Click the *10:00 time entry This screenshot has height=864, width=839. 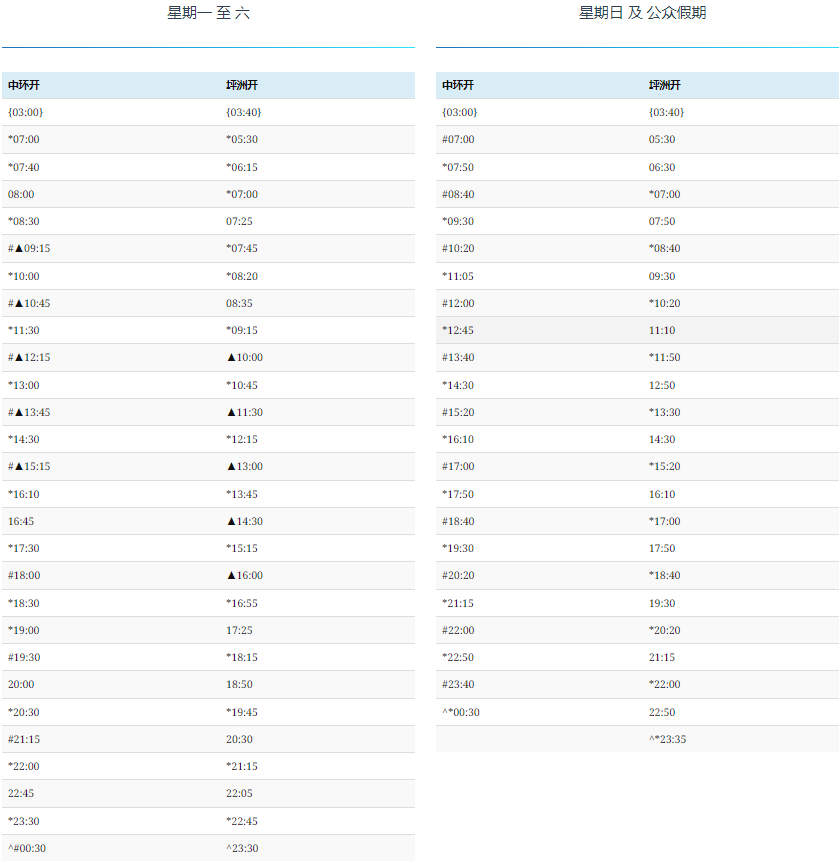(24, 276)
